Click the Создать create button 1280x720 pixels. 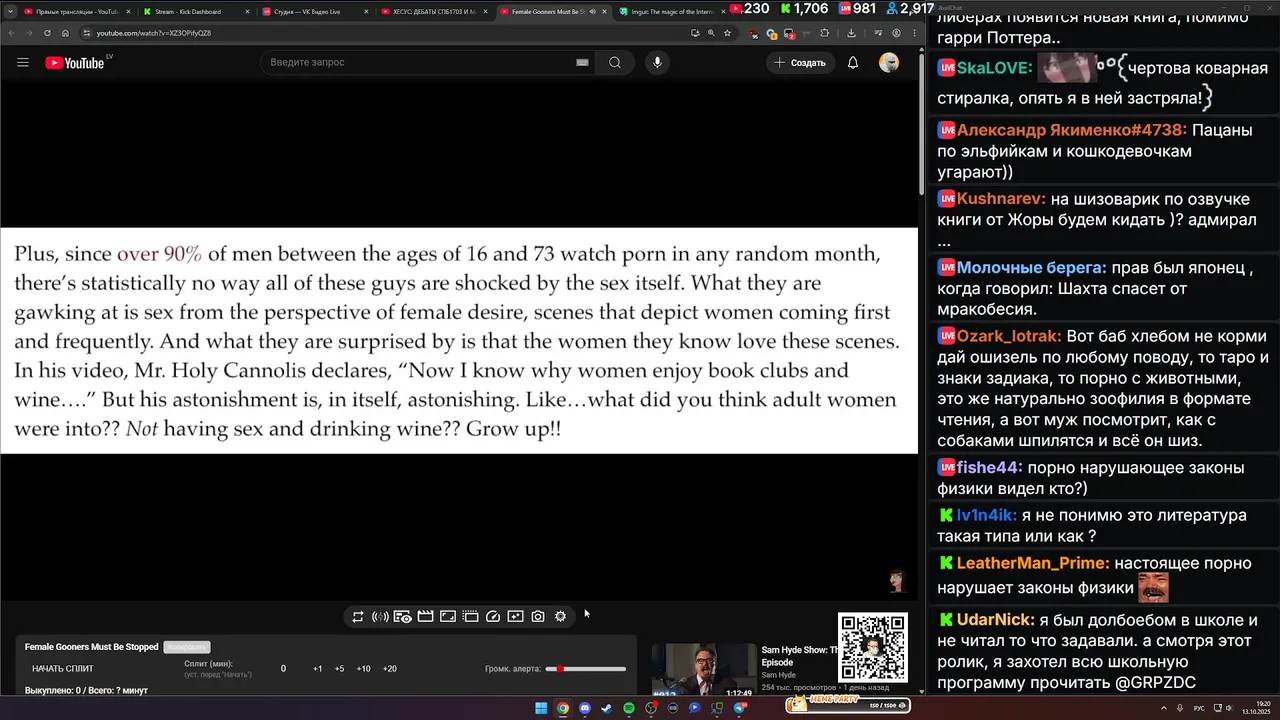pos(800,62)
